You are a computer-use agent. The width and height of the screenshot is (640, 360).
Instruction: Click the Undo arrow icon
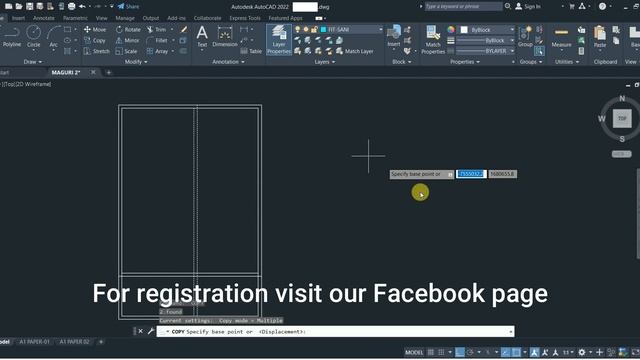[82, 7]
